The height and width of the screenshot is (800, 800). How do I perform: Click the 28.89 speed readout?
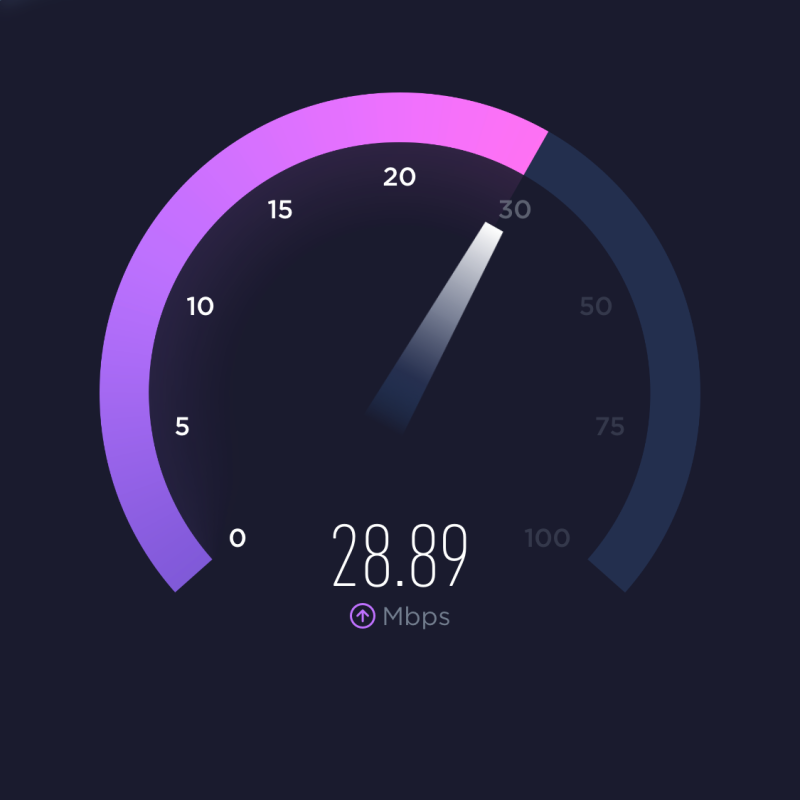pyautogui.click(x=400, y=556)
